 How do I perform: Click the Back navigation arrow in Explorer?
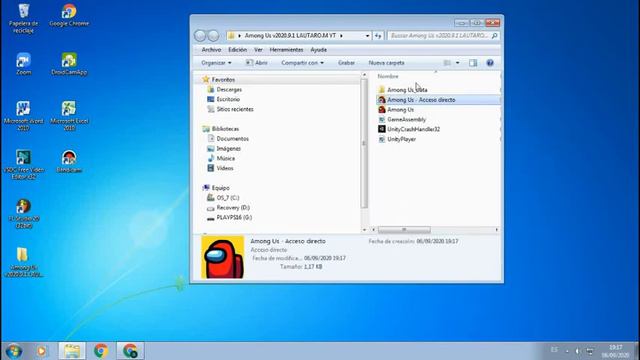(200, 36)
